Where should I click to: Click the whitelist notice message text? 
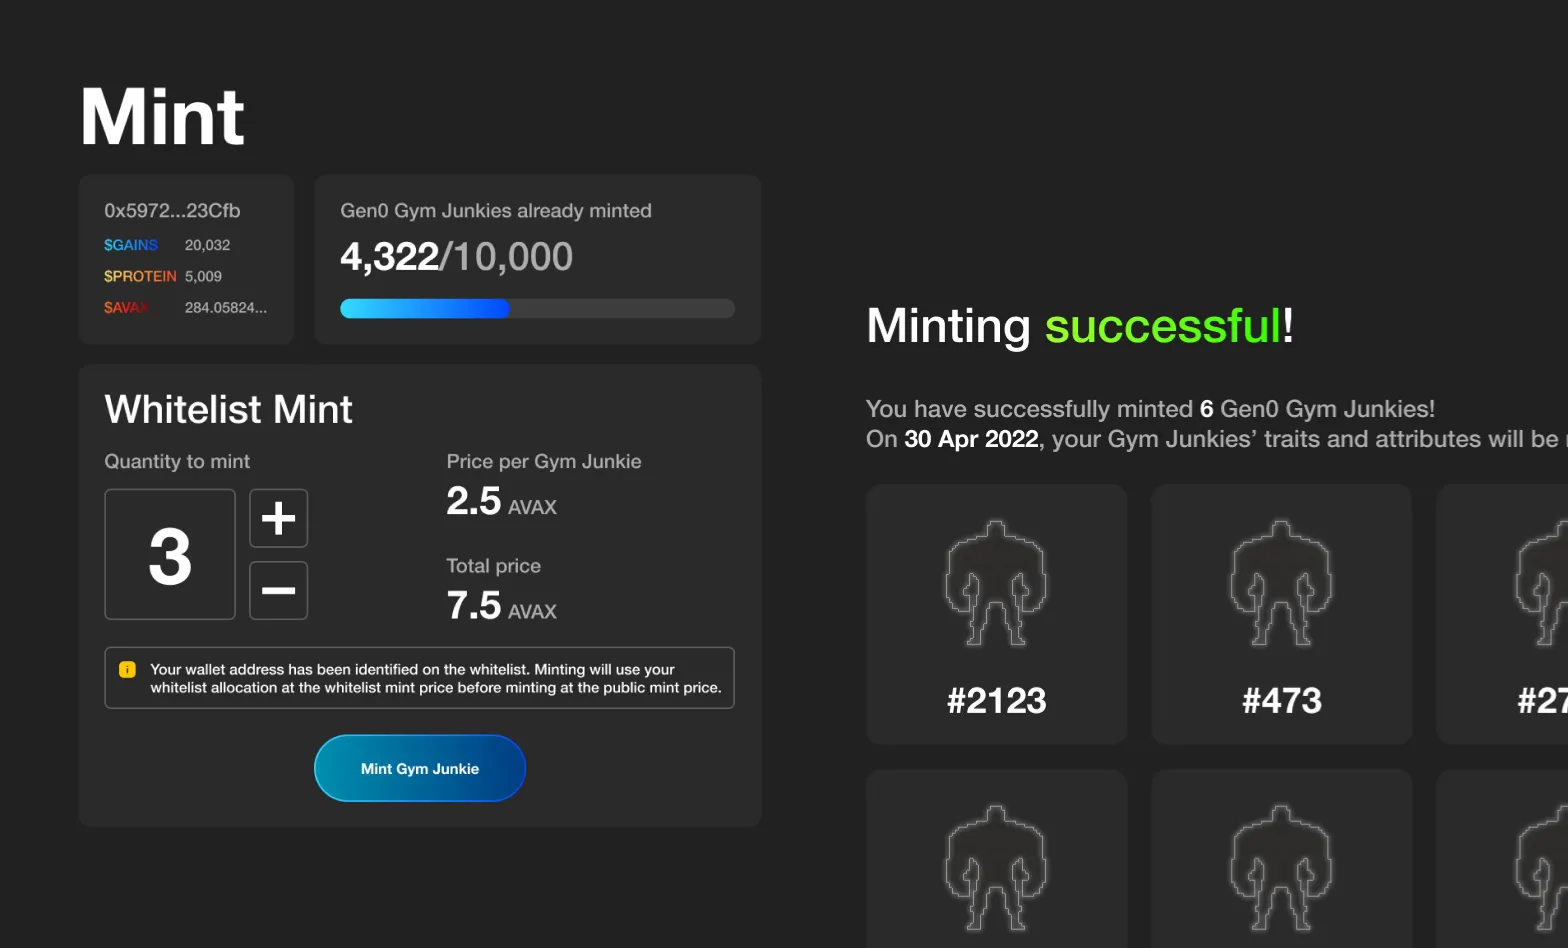click(x=436, y=679)
